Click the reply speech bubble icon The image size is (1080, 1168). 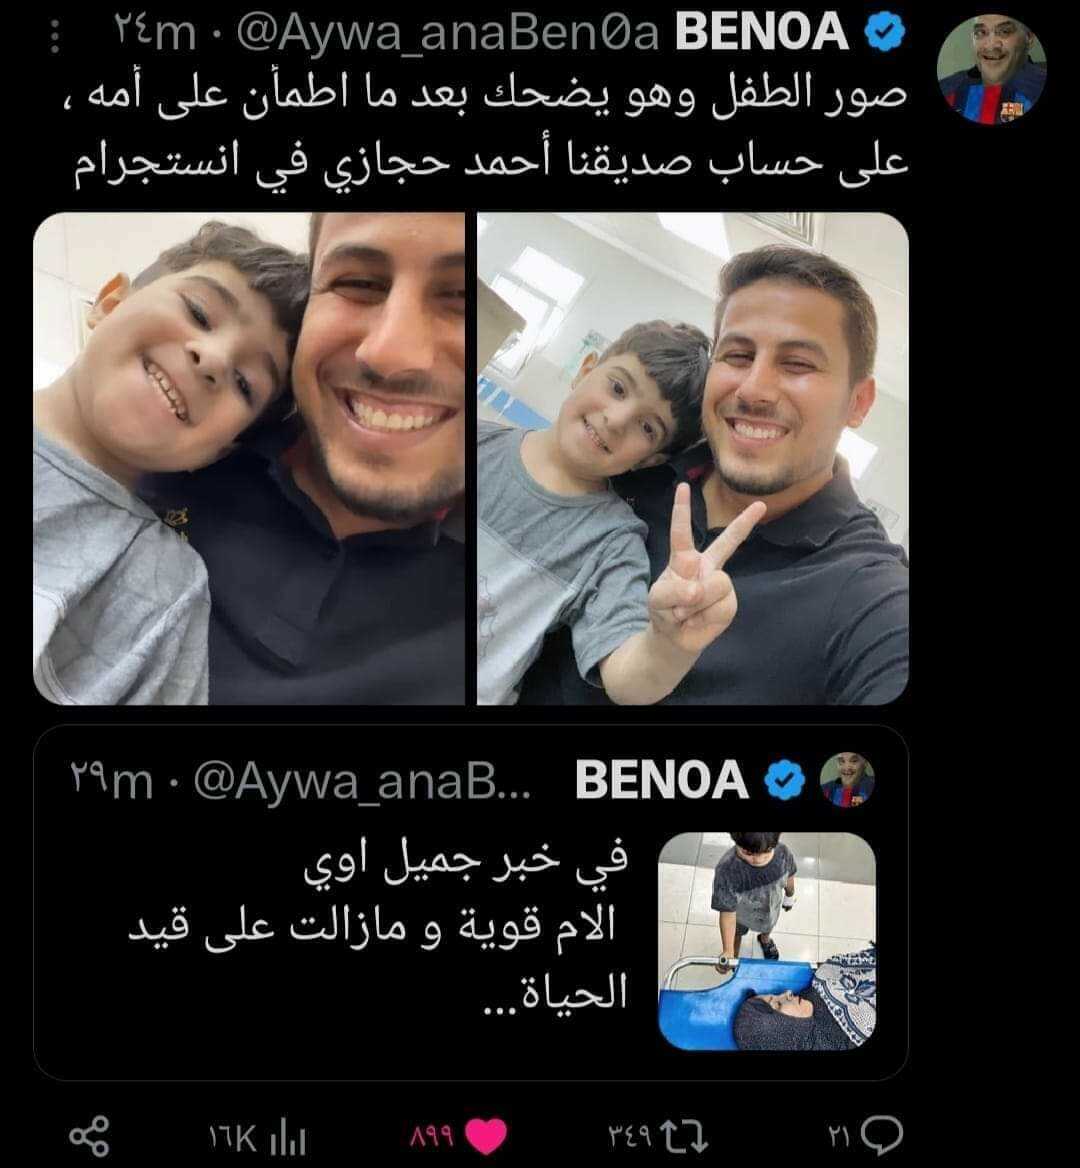882,1136
